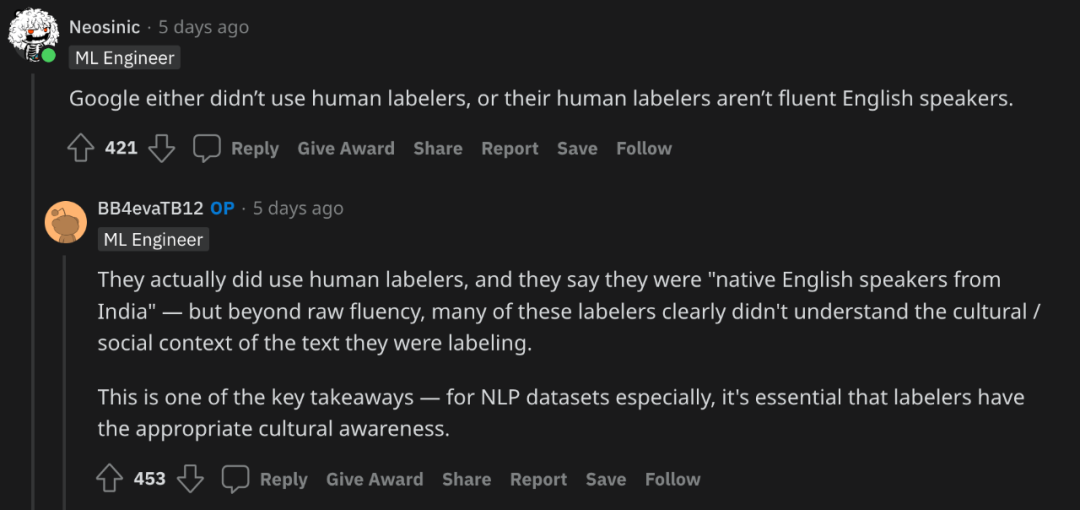Collapse the thread line under BB4evaTB12's reply

click(65, 382)
